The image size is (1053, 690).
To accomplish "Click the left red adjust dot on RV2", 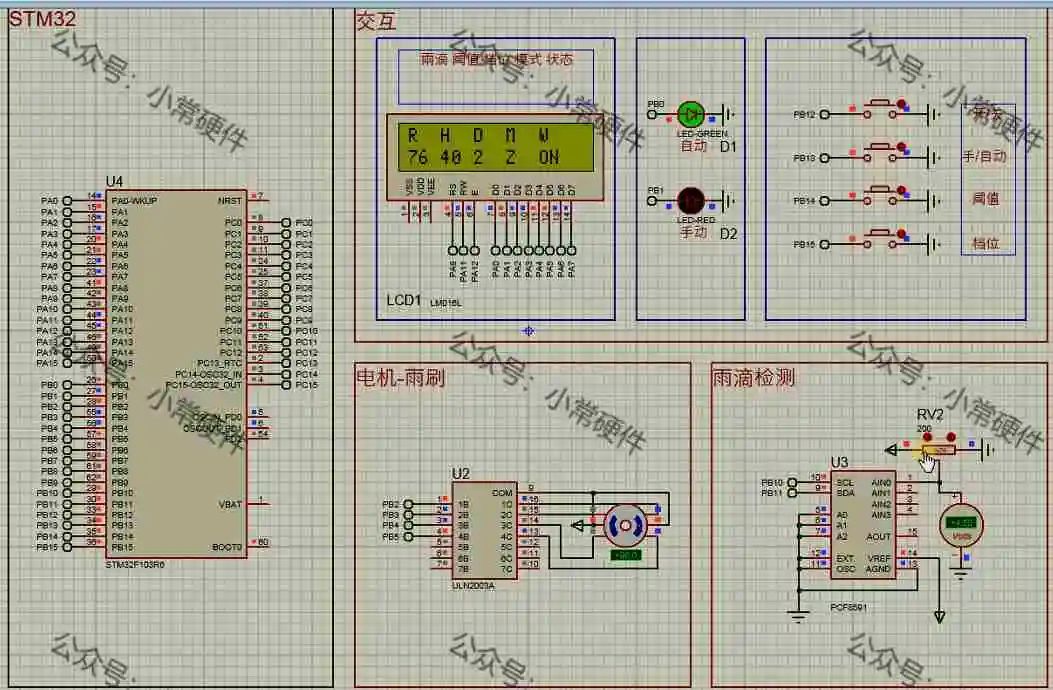I will (x=927, y=437).
